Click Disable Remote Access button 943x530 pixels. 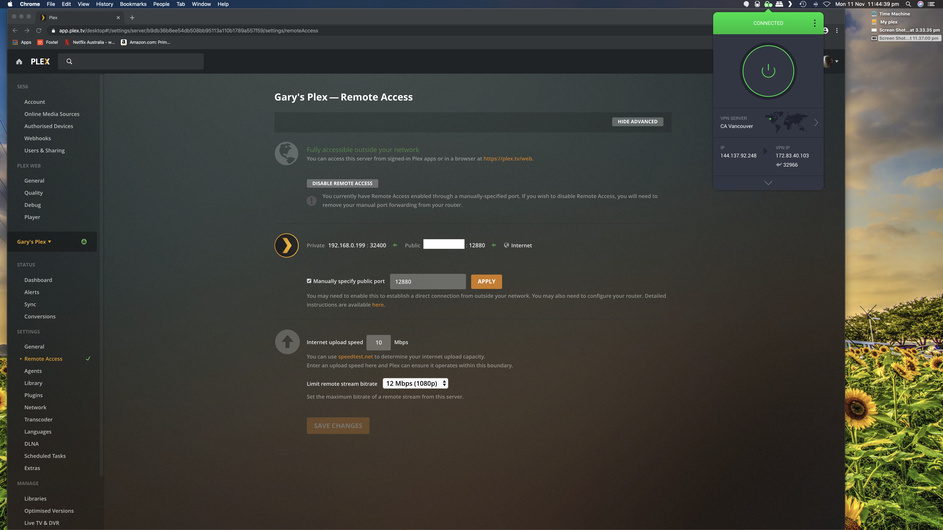point(342,183)
